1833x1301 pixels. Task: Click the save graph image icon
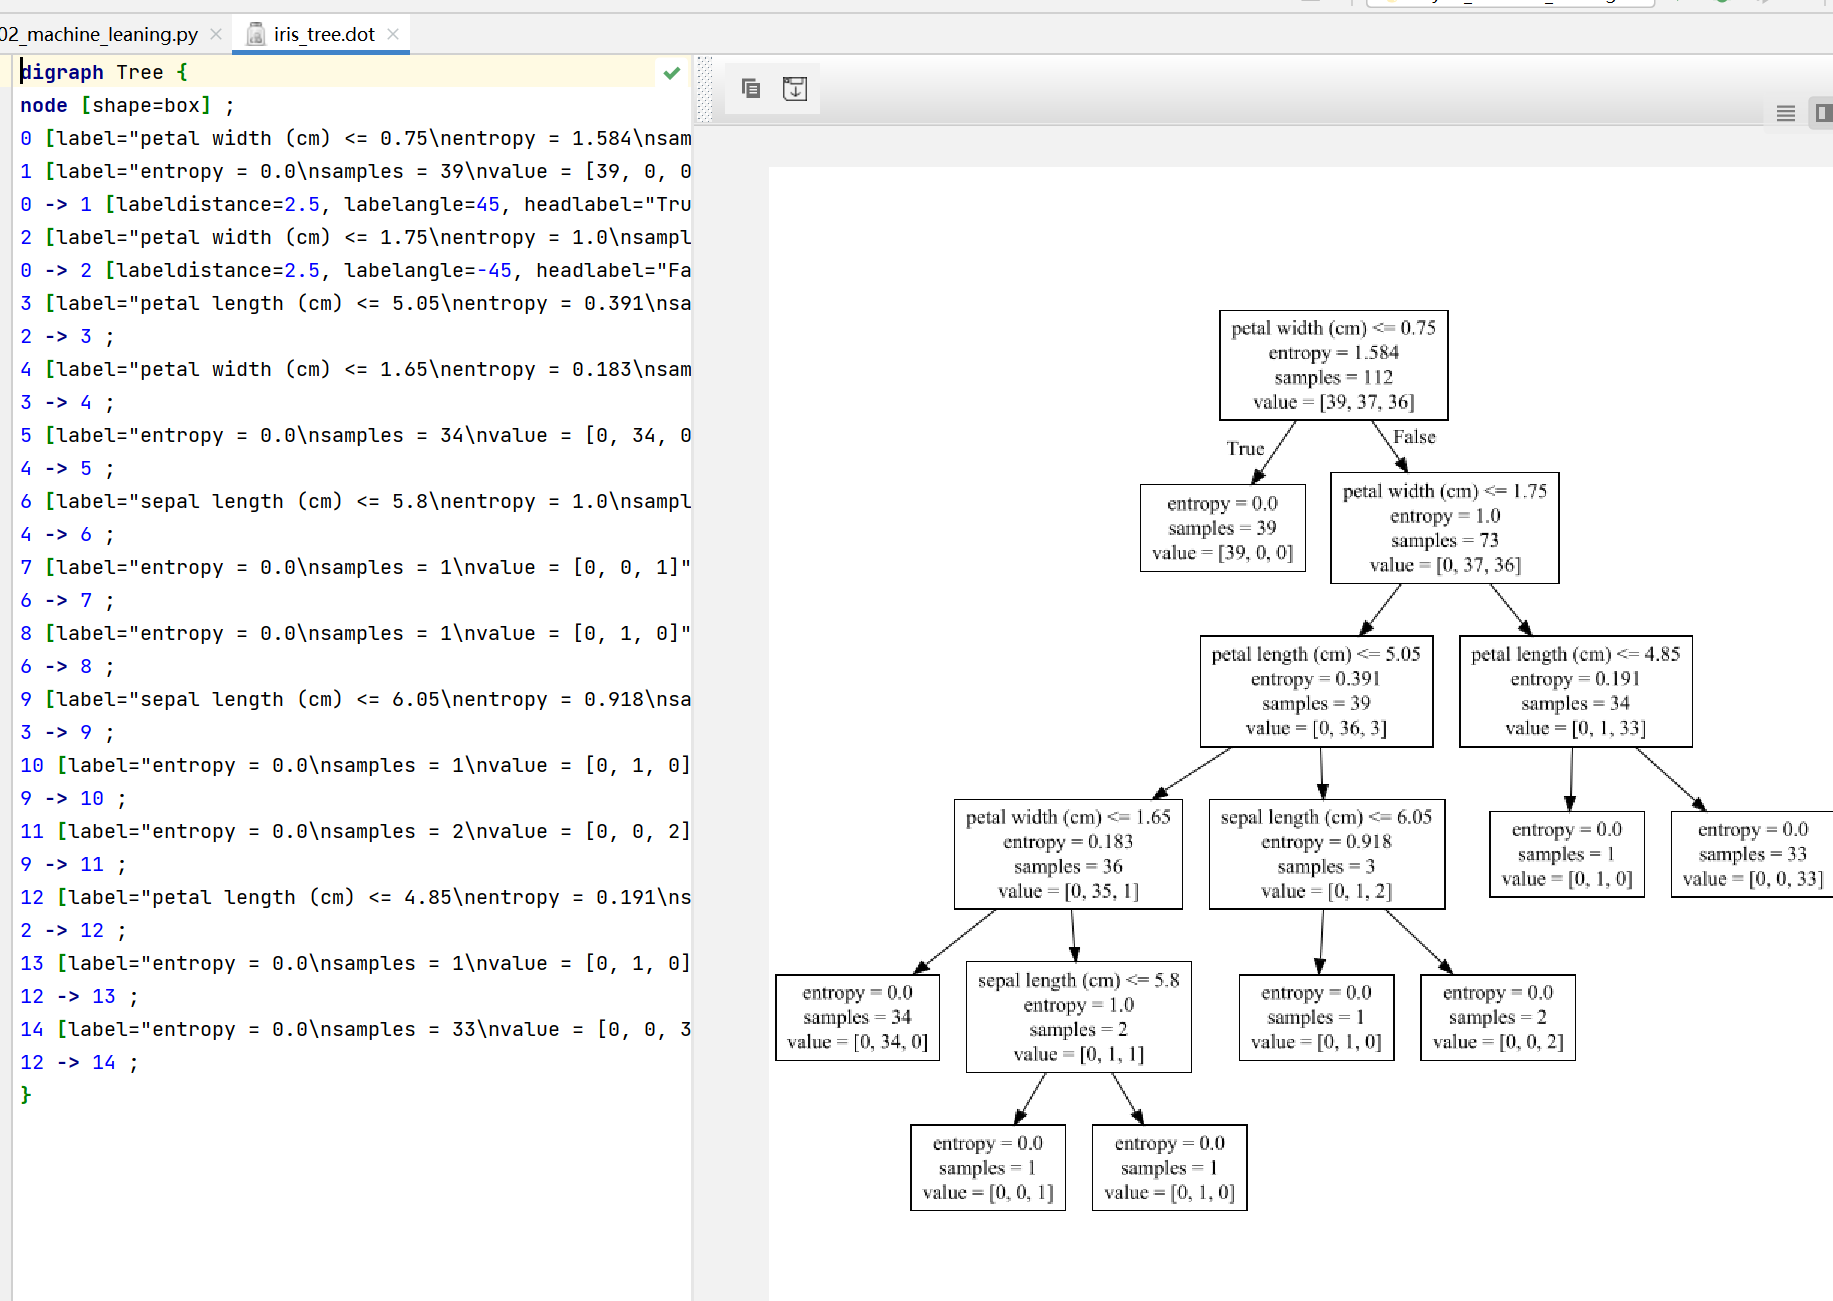pos(795,89)
